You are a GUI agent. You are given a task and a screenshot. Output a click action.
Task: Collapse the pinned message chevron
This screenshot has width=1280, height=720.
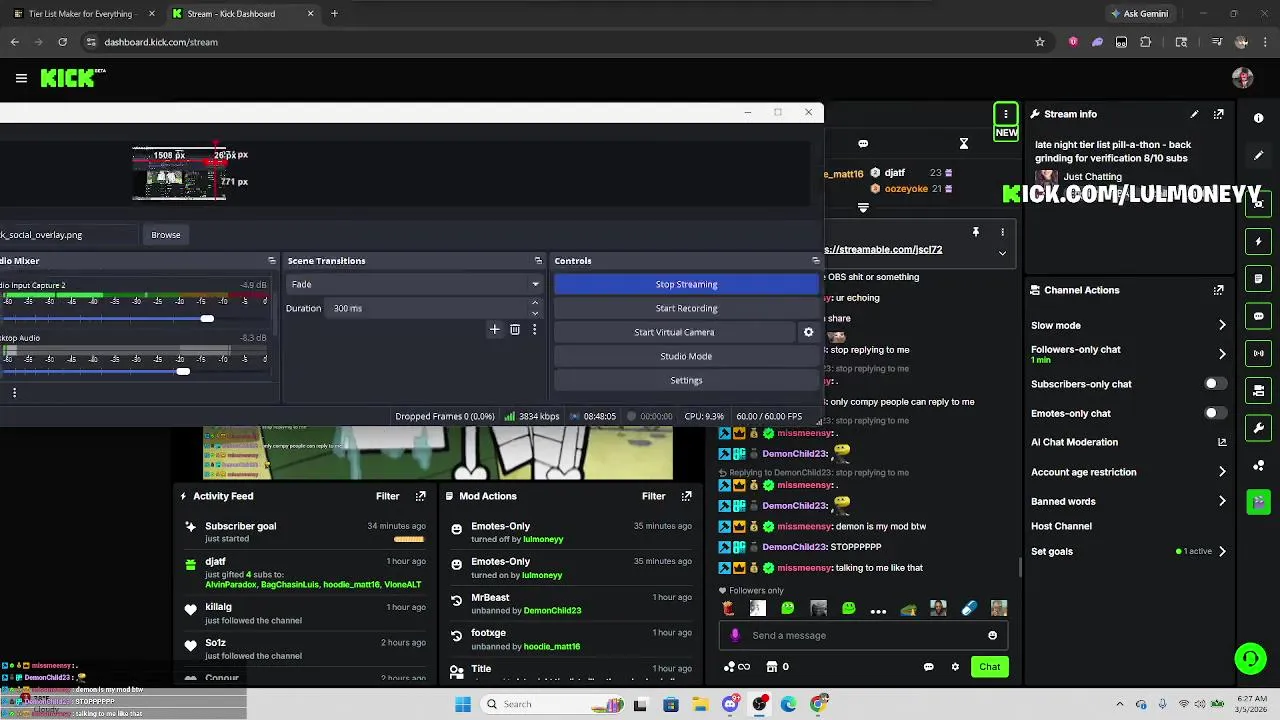point(1002,253)
